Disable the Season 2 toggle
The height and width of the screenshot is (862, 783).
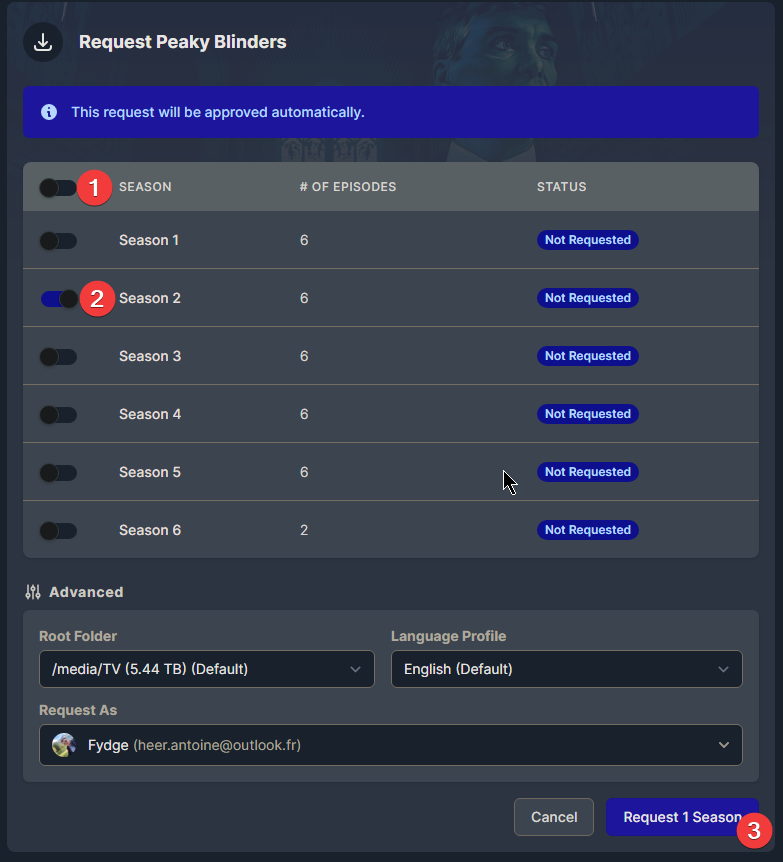coord(58,298)
